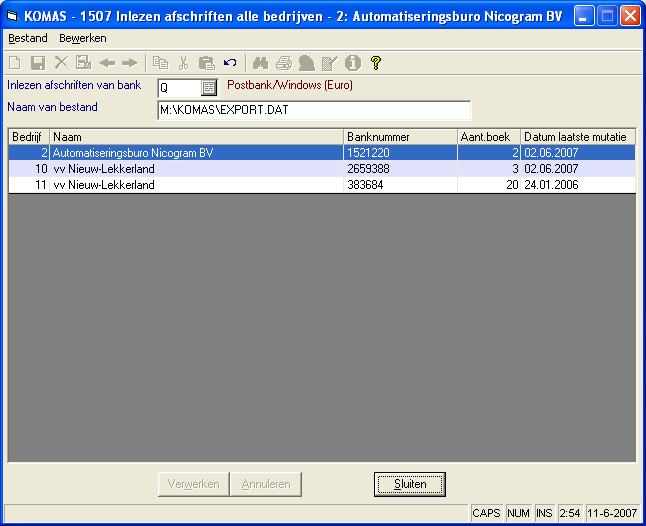The height and width of the screenshot is (526, 646).
Task: Click the bell-shaped toolbar icon
Action: (307, 63)
